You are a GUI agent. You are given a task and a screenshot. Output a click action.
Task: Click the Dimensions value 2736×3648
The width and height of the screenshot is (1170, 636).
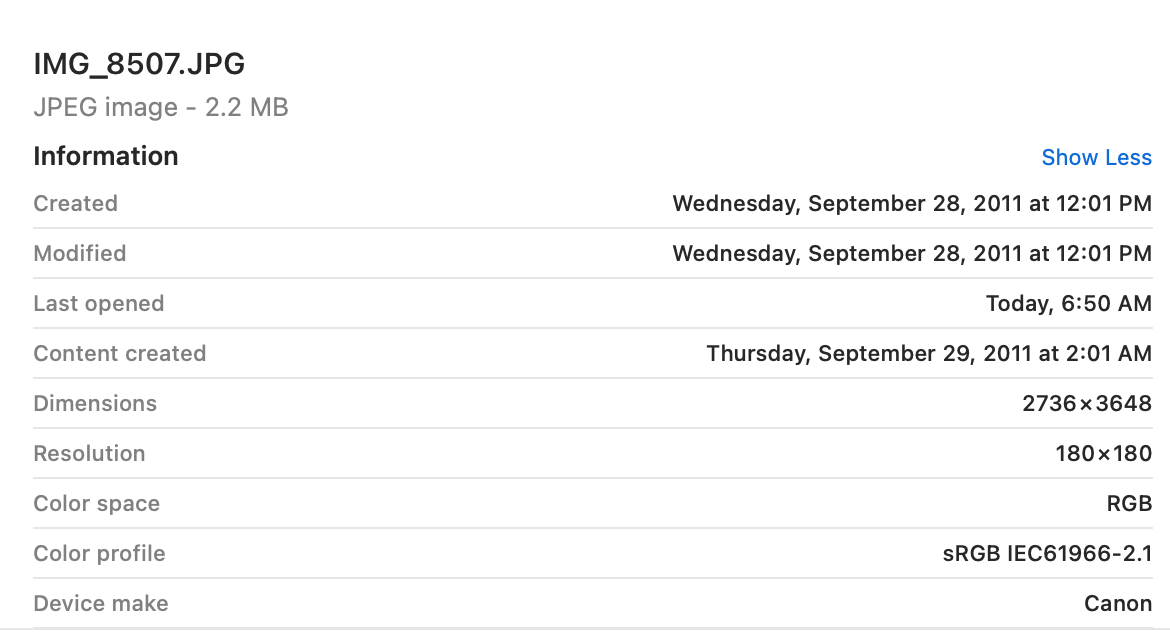click(1085, 403)
